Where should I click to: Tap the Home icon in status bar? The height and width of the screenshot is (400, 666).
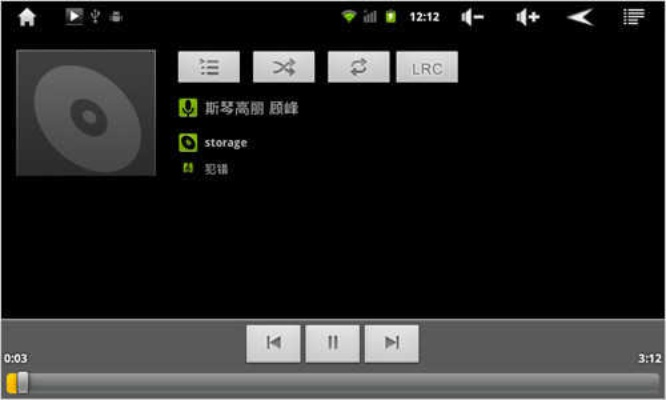[27, 17]
